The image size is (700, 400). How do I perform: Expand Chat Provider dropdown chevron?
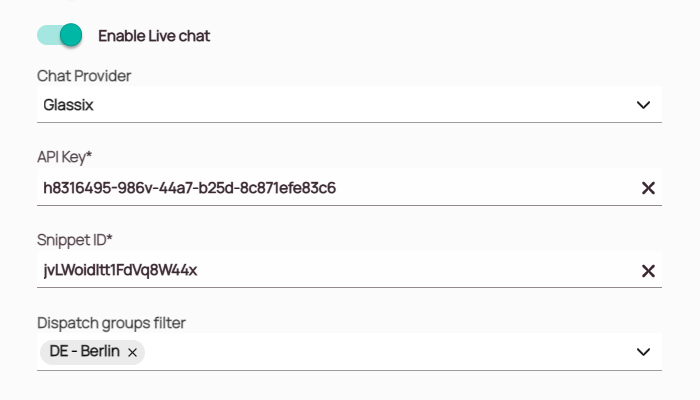pyautogui.click(x=644, y=104)
